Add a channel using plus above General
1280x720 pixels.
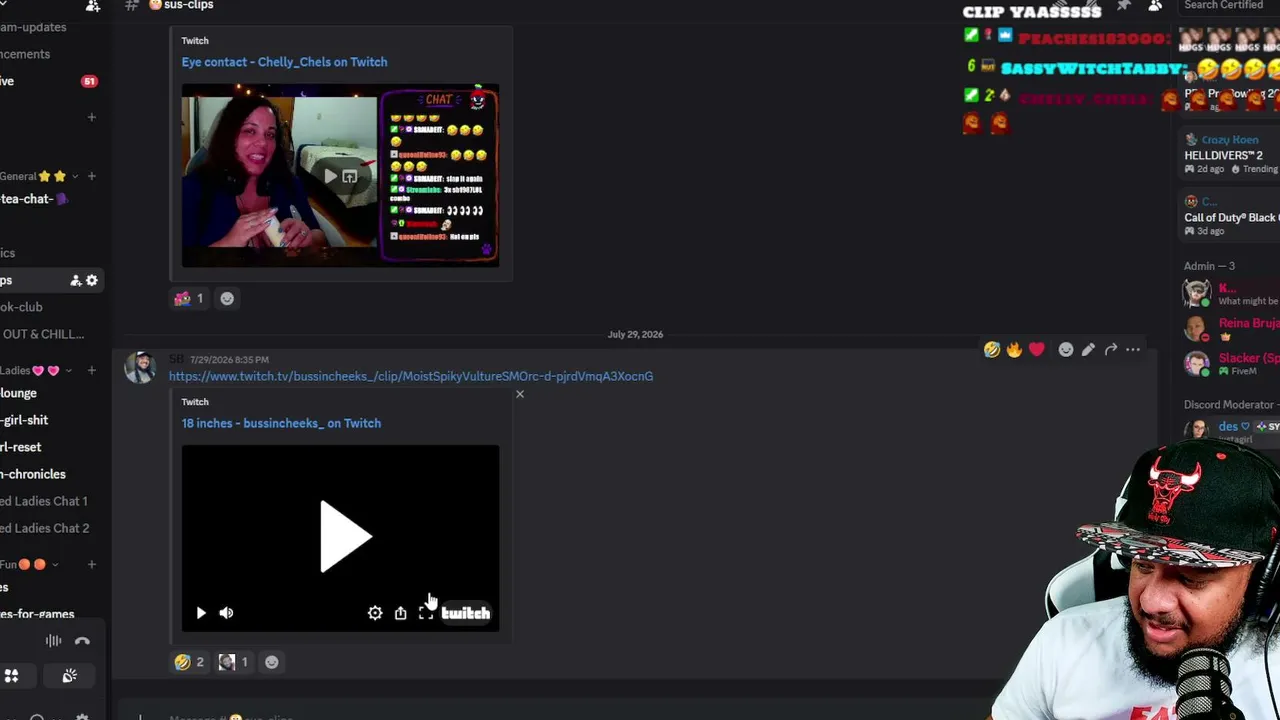coord(91,117)
